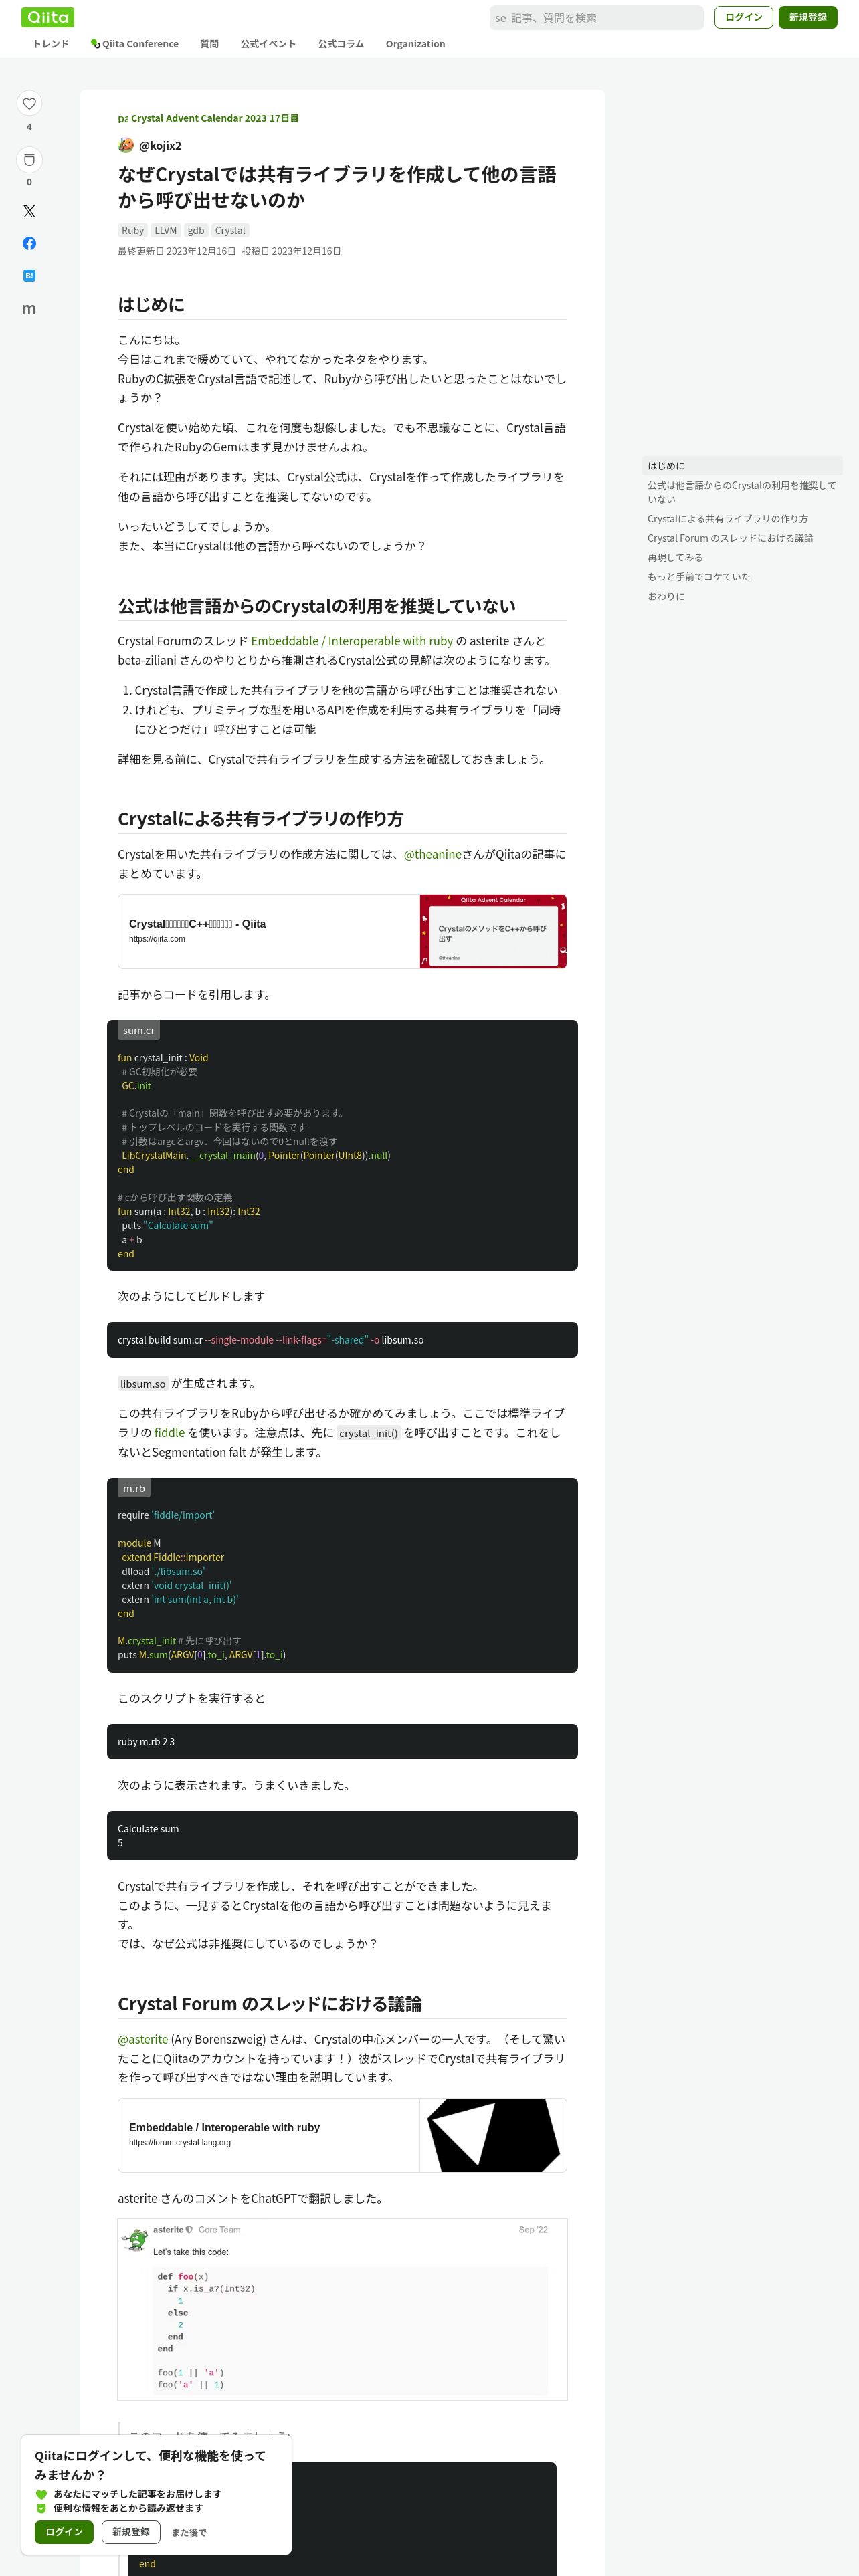Click the Sep '22 date in forum quote
Image resolution: width=859 pixels, height=2576 pixels.
pos(533,2229)
